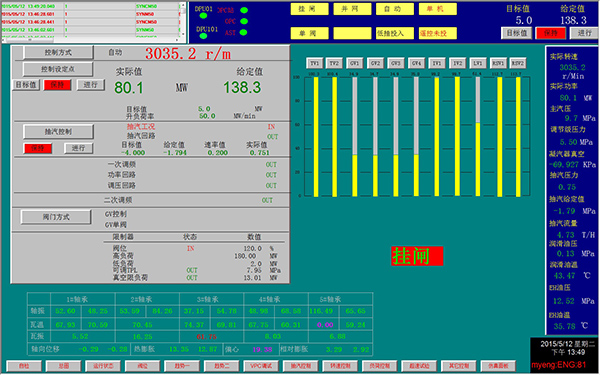The width and height of the screenshot is (600, 375).
Task: Click the large red 挂闸 indicator
Action: tap(417, 256)
